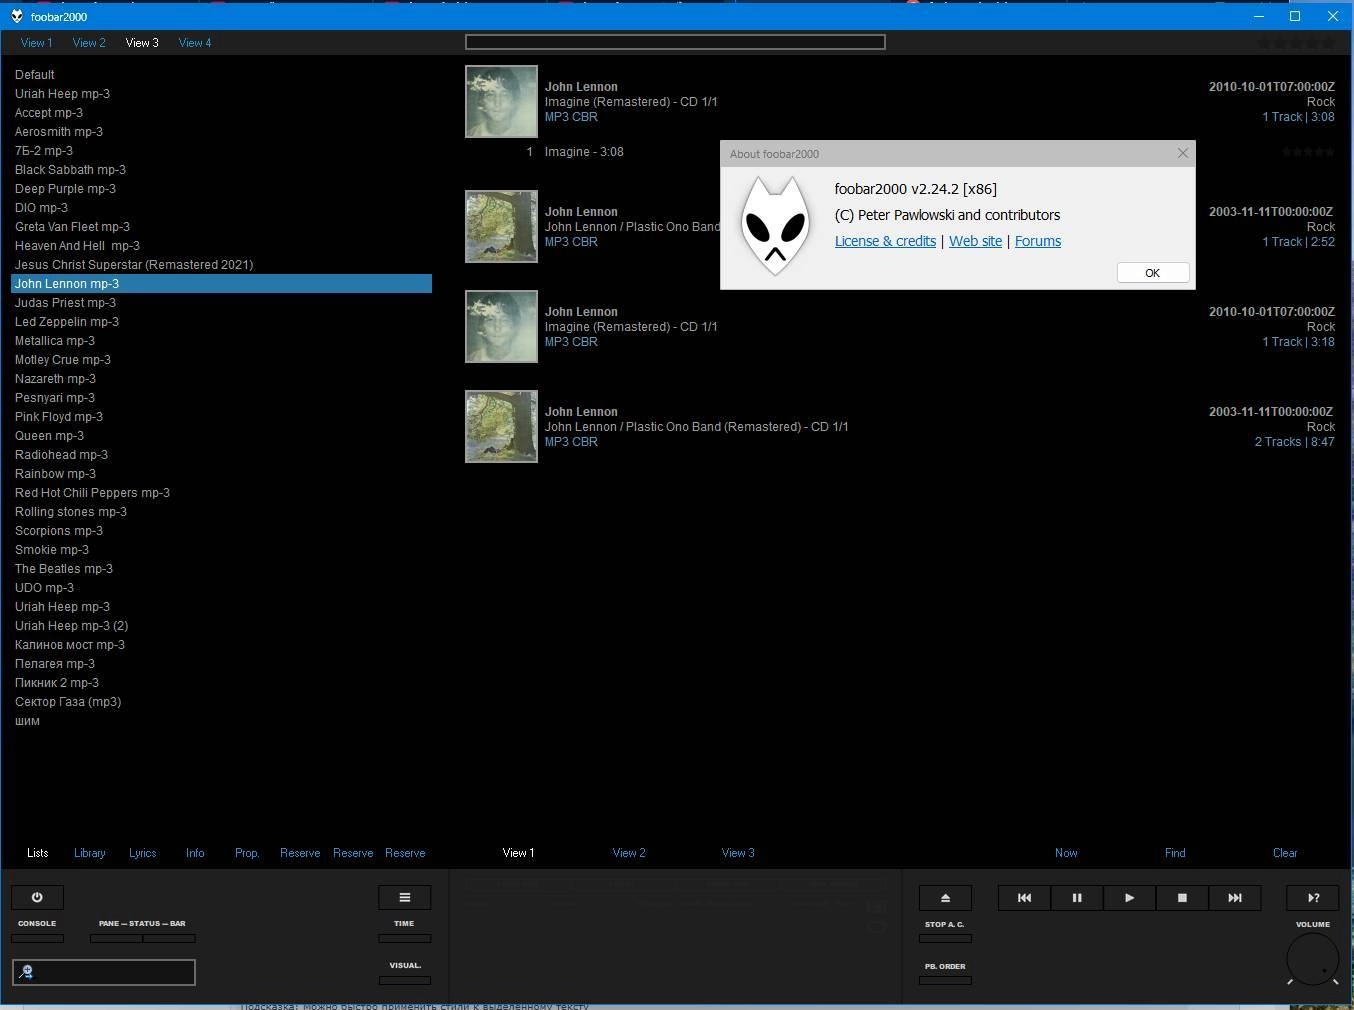Click OK in About foobar2000 dialog
The width and height of the screenshot is (1354, 1010).
click(1153, 273)
